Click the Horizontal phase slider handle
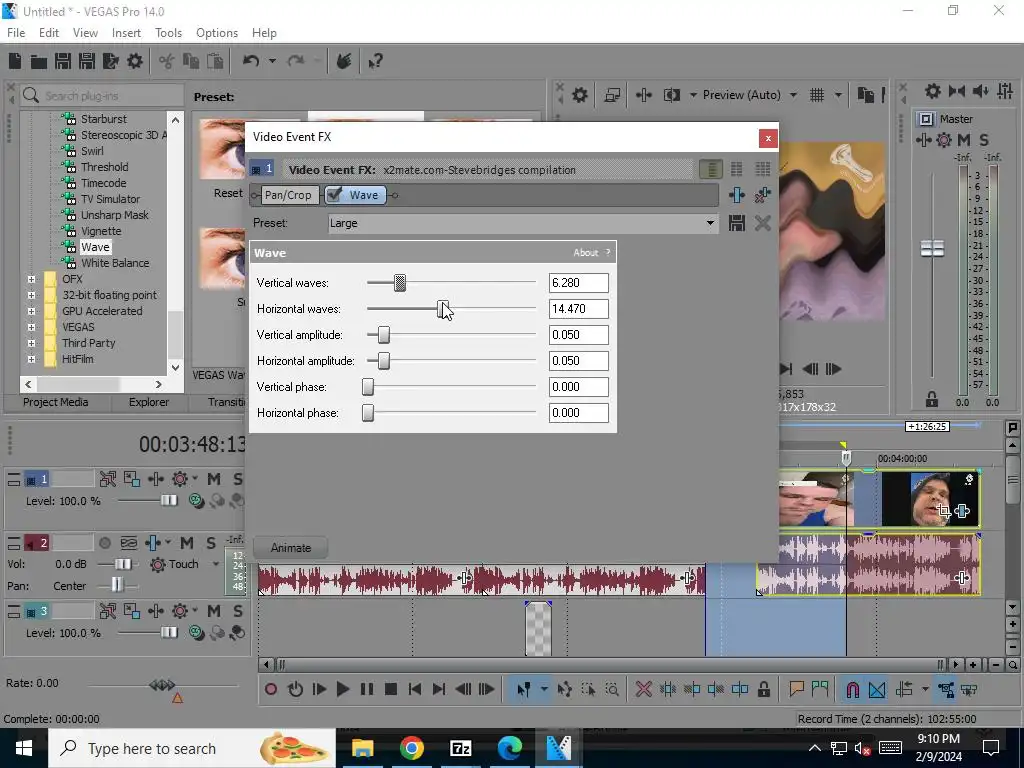This screenshot has height=768, width=1024. [x=368, y=413]
